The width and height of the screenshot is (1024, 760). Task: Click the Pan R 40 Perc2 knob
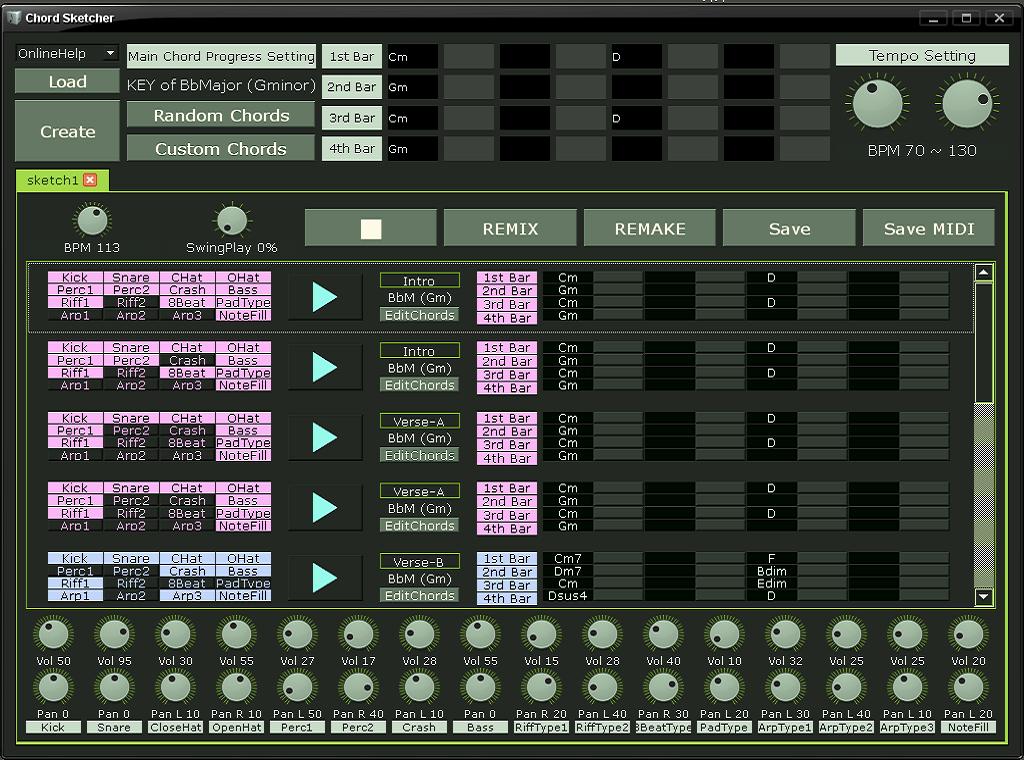click(358, 688)
